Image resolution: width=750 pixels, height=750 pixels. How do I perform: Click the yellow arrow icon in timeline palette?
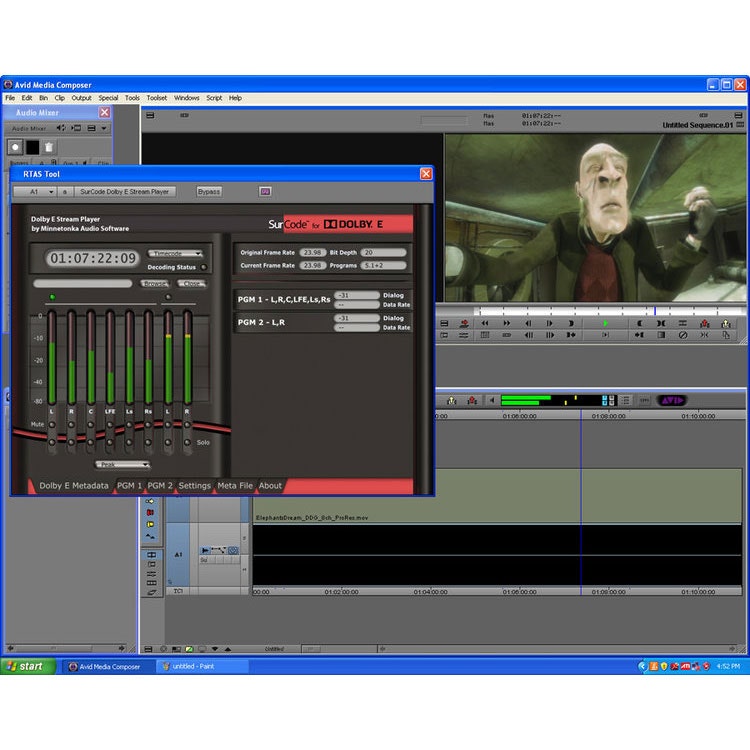tap(150, 501)
